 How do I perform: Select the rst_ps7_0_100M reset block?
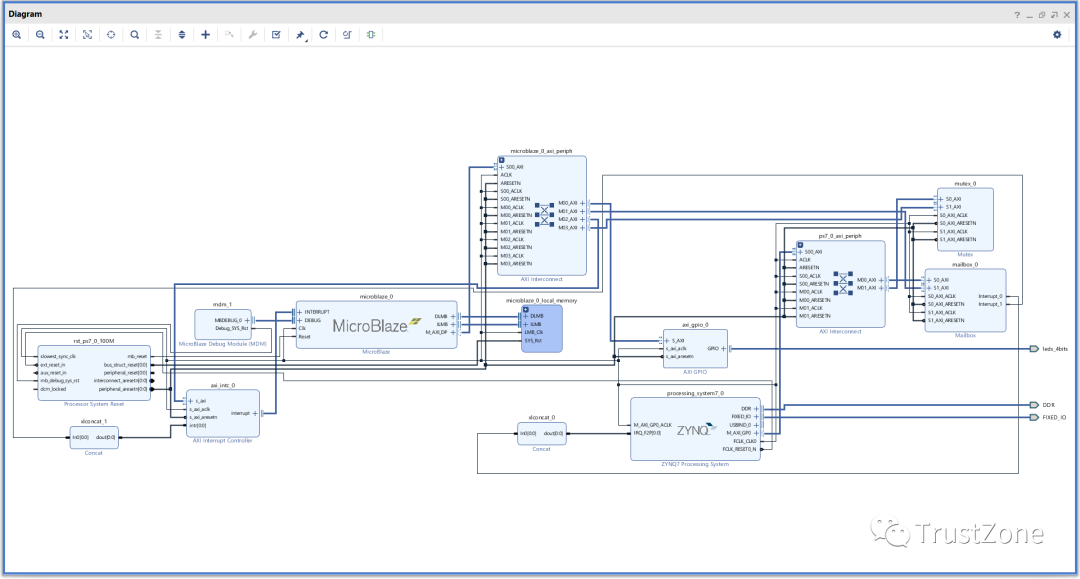[x=94, y=372]
